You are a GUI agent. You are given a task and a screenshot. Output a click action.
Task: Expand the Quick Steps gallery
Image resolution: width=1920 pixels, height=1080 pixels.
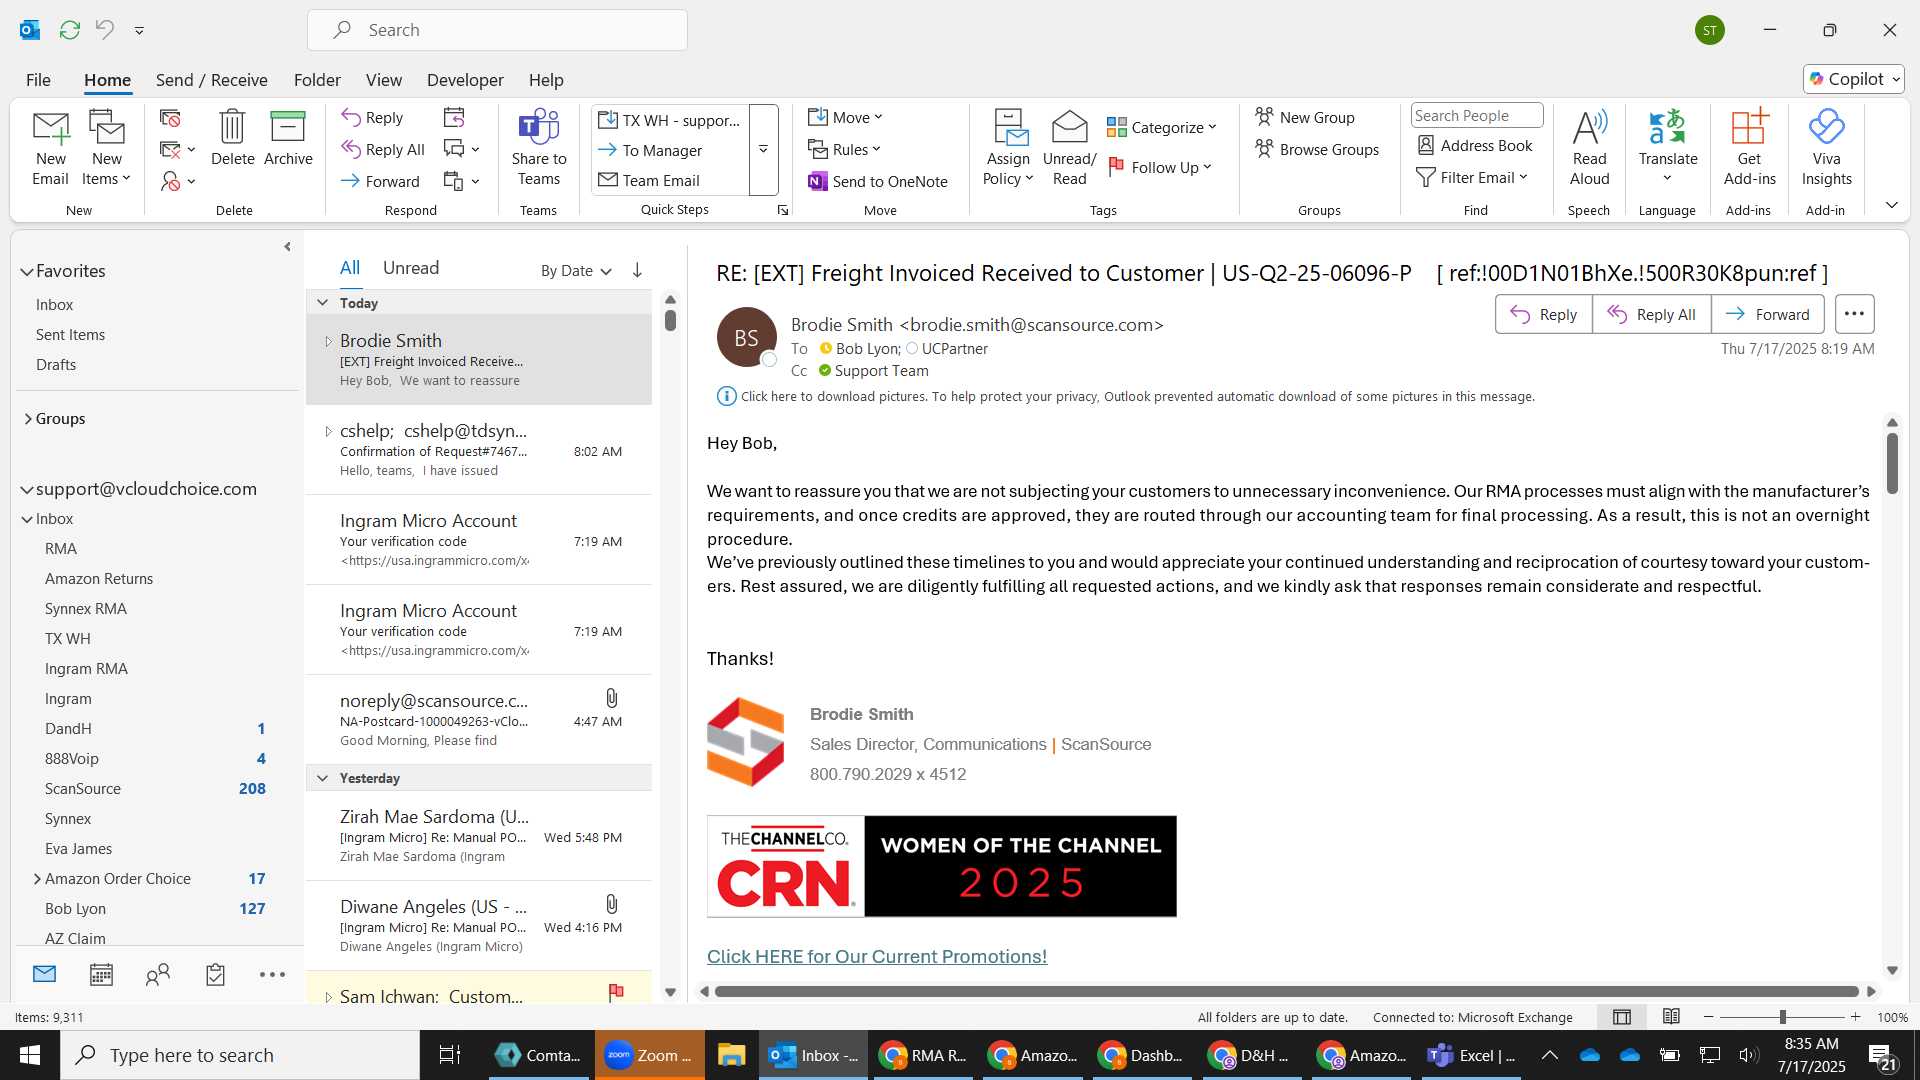tap(764, 149)
